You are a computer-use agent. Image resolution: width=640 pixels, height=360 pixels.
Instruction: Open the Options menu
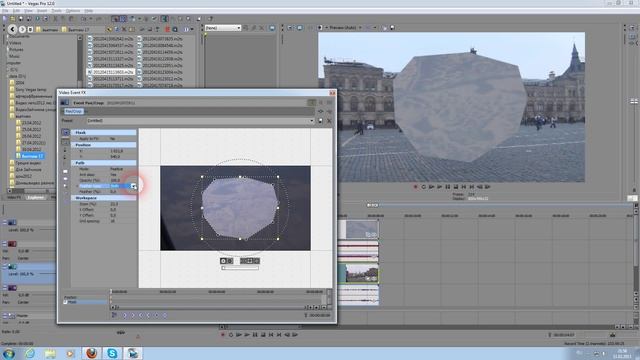tap(73, 11)
